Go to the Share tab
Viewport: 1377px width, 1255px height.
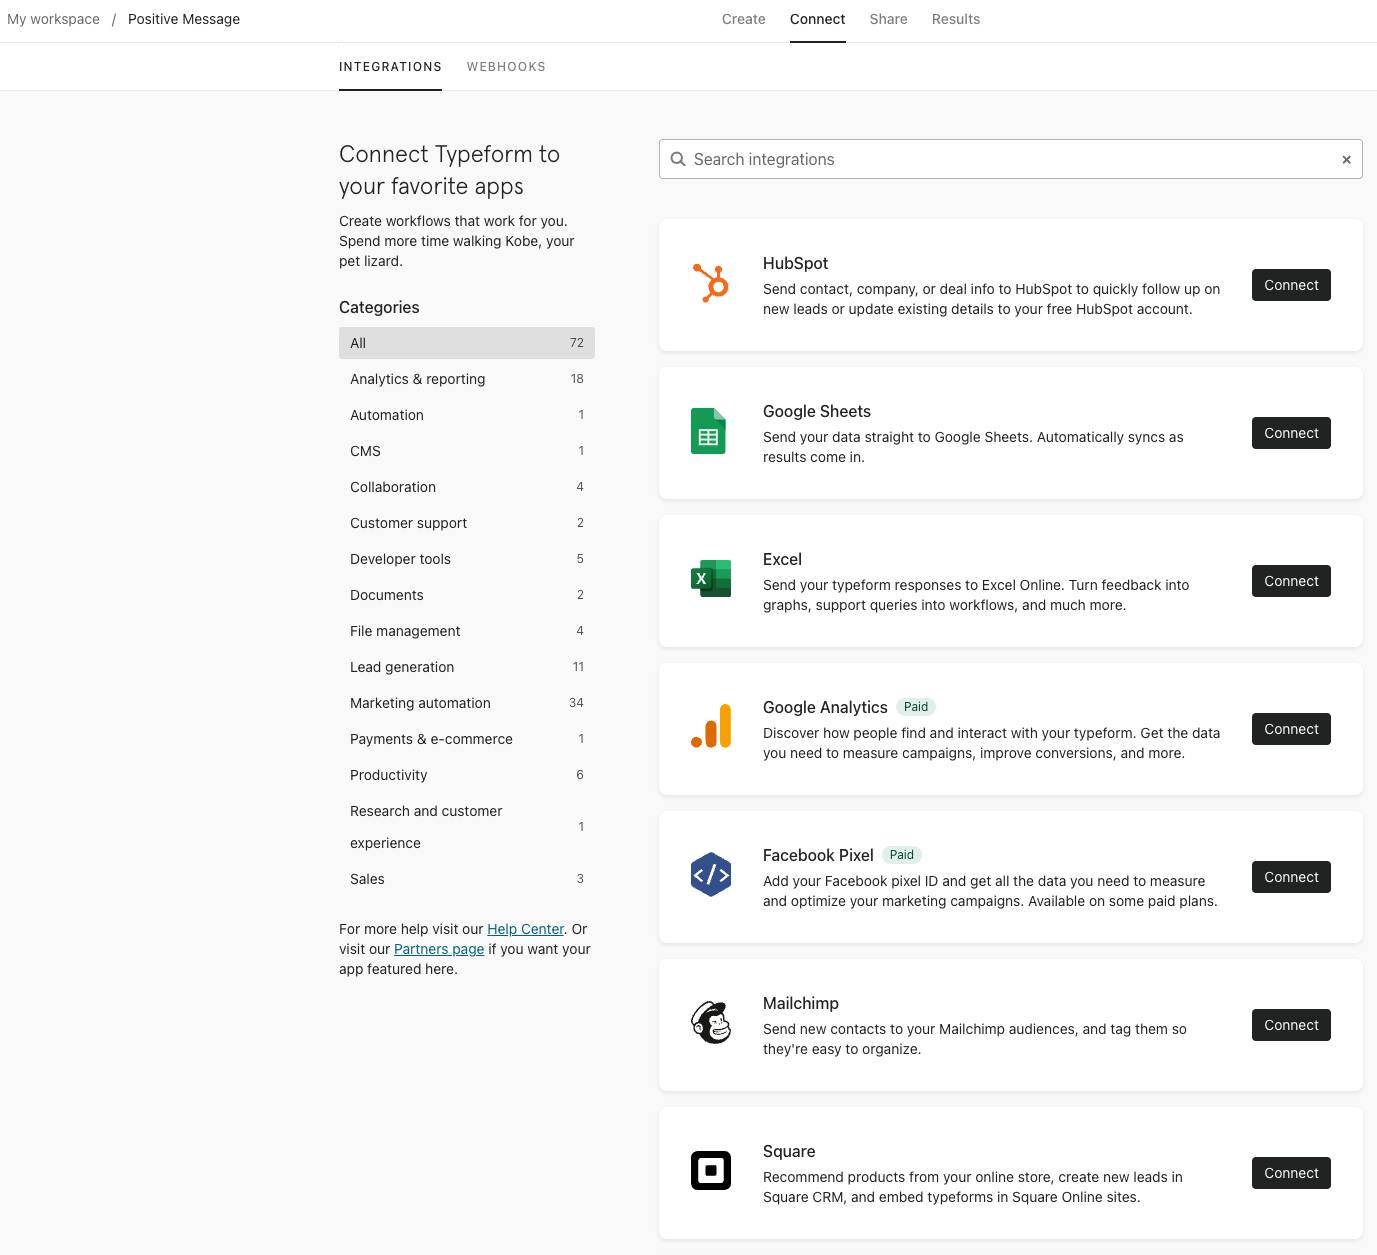point(888,19)
